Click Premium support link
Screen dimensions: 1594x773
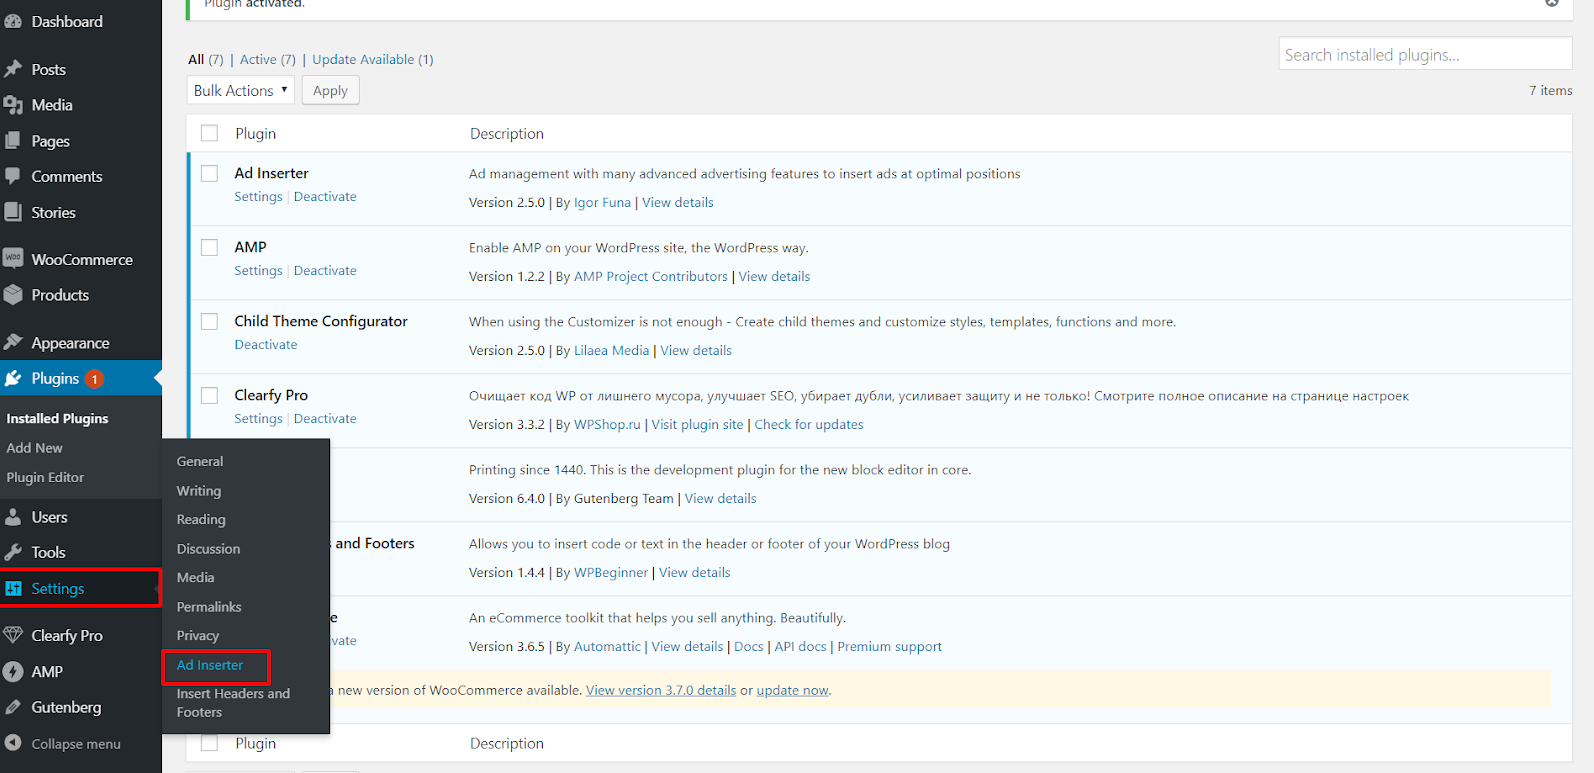pyautogui.click(x=889, y=646)
